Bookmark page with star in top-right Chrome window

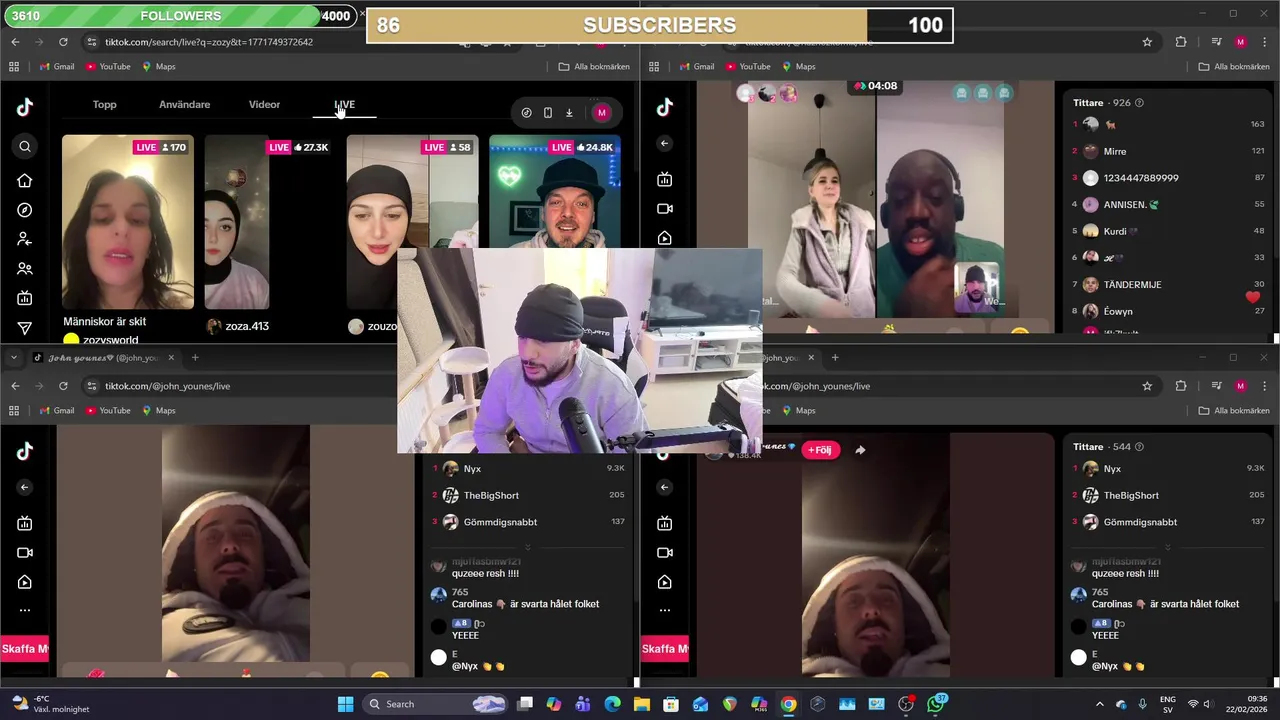point(1147,42)
